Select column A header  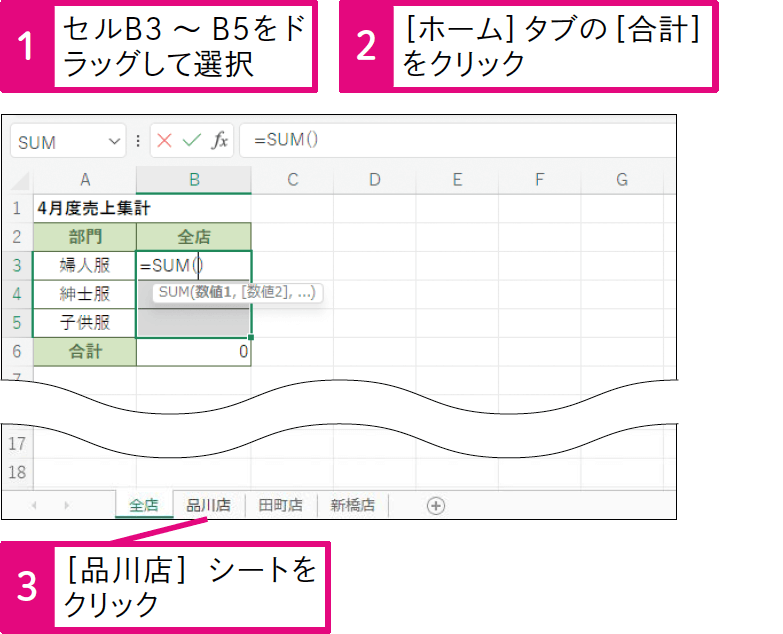pos(85,180)
